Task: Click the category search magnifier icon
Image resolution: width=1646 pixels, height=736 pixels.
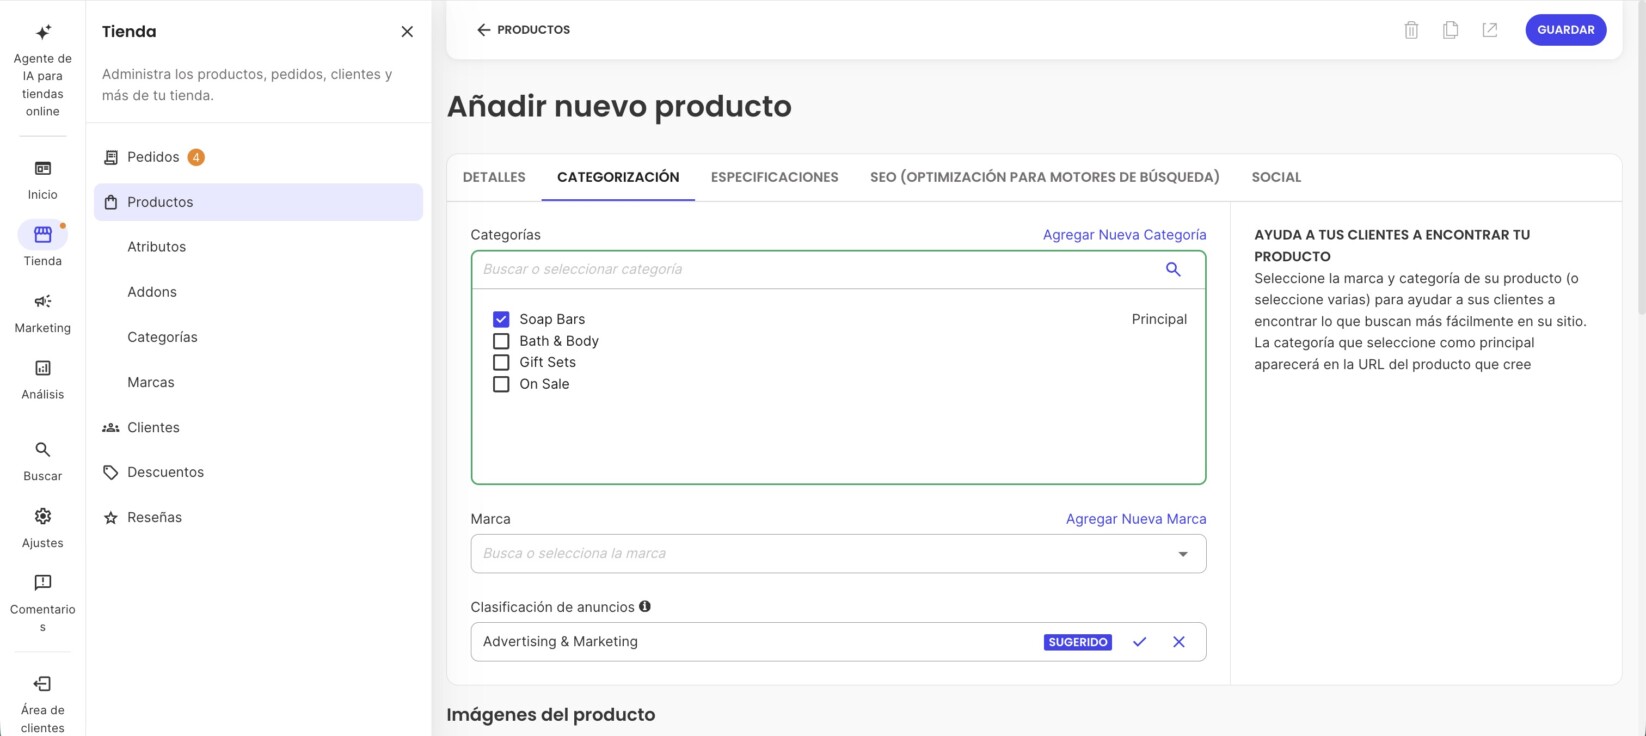Action: coord(1173,269)
